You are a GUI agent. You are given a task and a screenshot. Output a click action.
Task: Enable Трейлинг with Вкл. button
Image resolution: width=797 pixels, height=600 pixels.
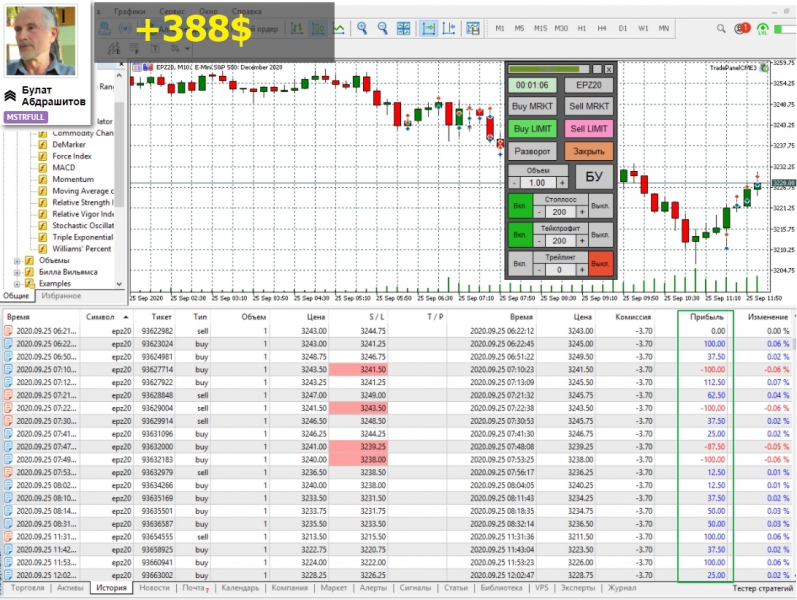[520, 264]
